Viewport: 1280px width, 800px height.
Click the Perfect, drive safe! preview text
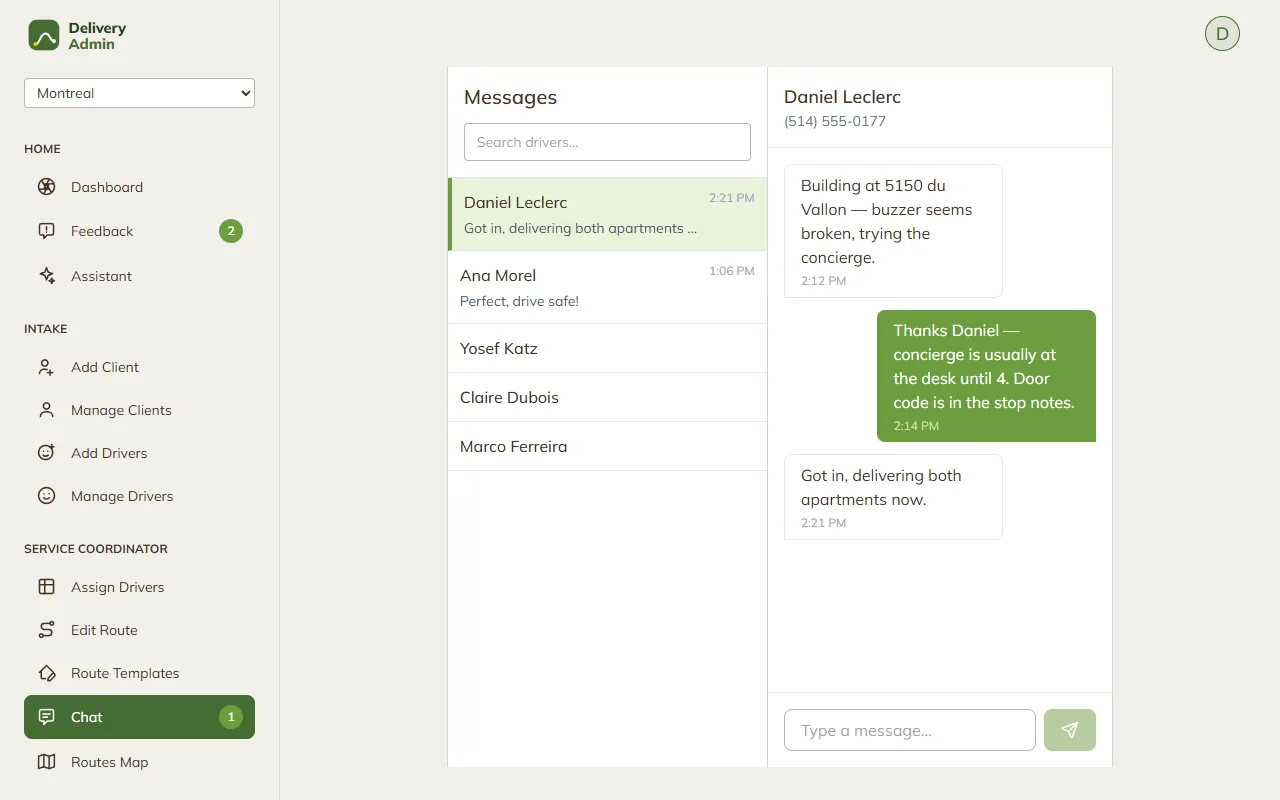click(x=519, y=301)
